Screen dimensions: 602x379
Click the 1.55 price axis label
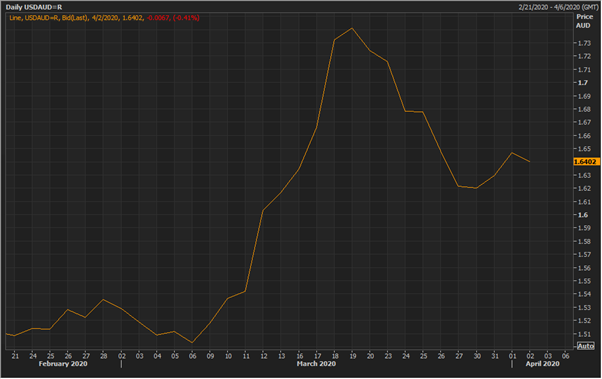click(x=584, y=281)
